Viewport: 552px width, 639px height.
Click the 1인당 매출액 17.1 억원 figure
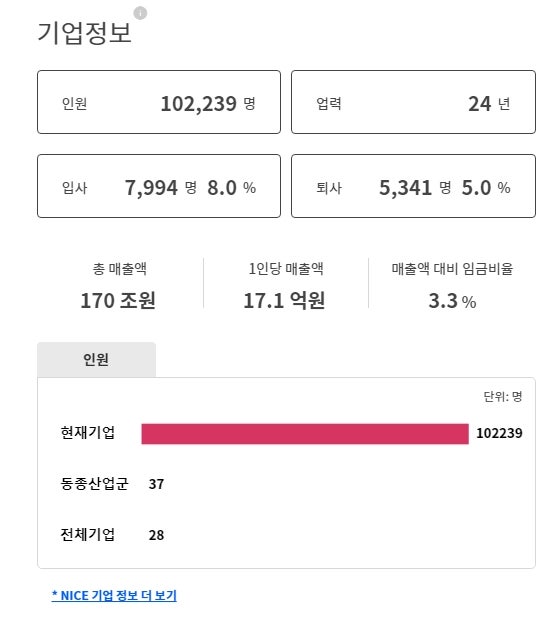point(284,301)
